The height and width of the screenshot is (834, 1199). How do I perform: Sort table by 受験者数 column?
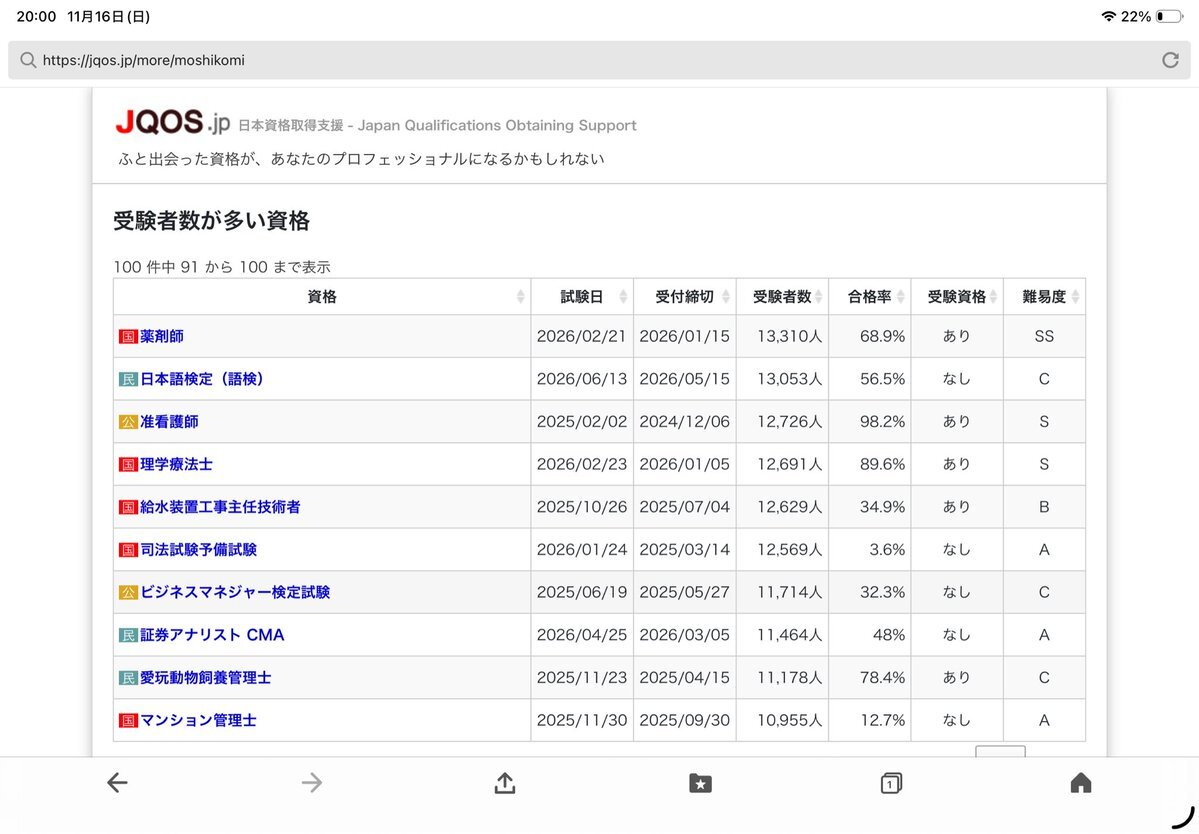[x=782, y=297]
